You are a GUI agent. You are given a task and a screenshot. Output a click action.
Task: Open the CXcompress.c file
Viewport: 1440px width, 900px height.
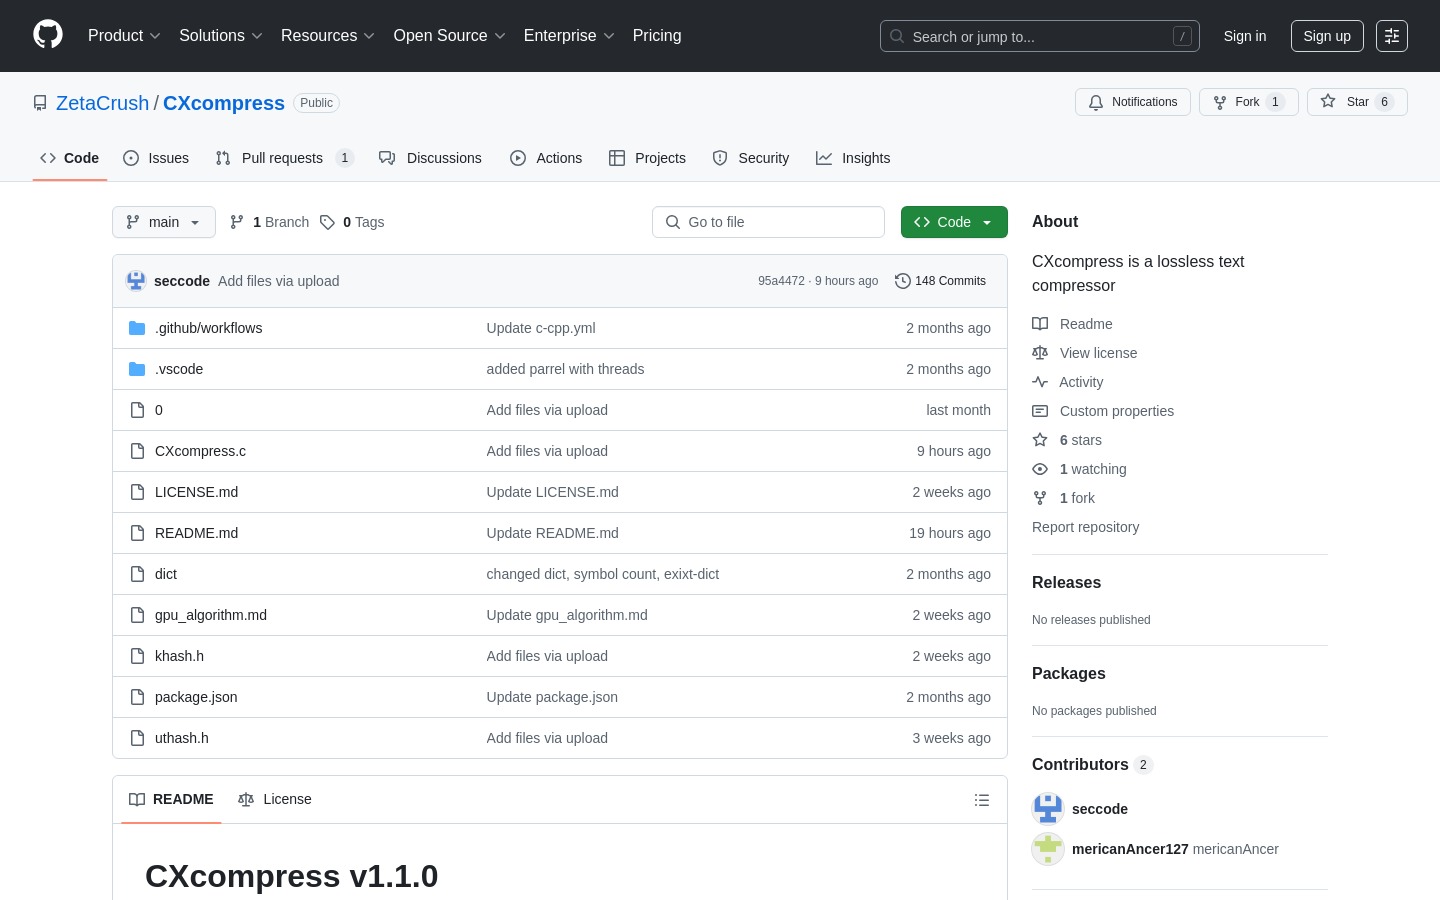(200, 451)
